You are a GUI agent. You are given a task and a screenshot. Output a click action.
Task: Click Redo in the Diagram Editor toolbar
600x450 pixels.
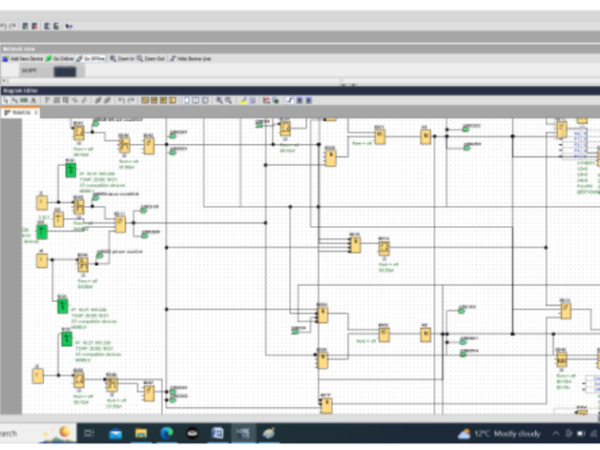click(131, 100)
